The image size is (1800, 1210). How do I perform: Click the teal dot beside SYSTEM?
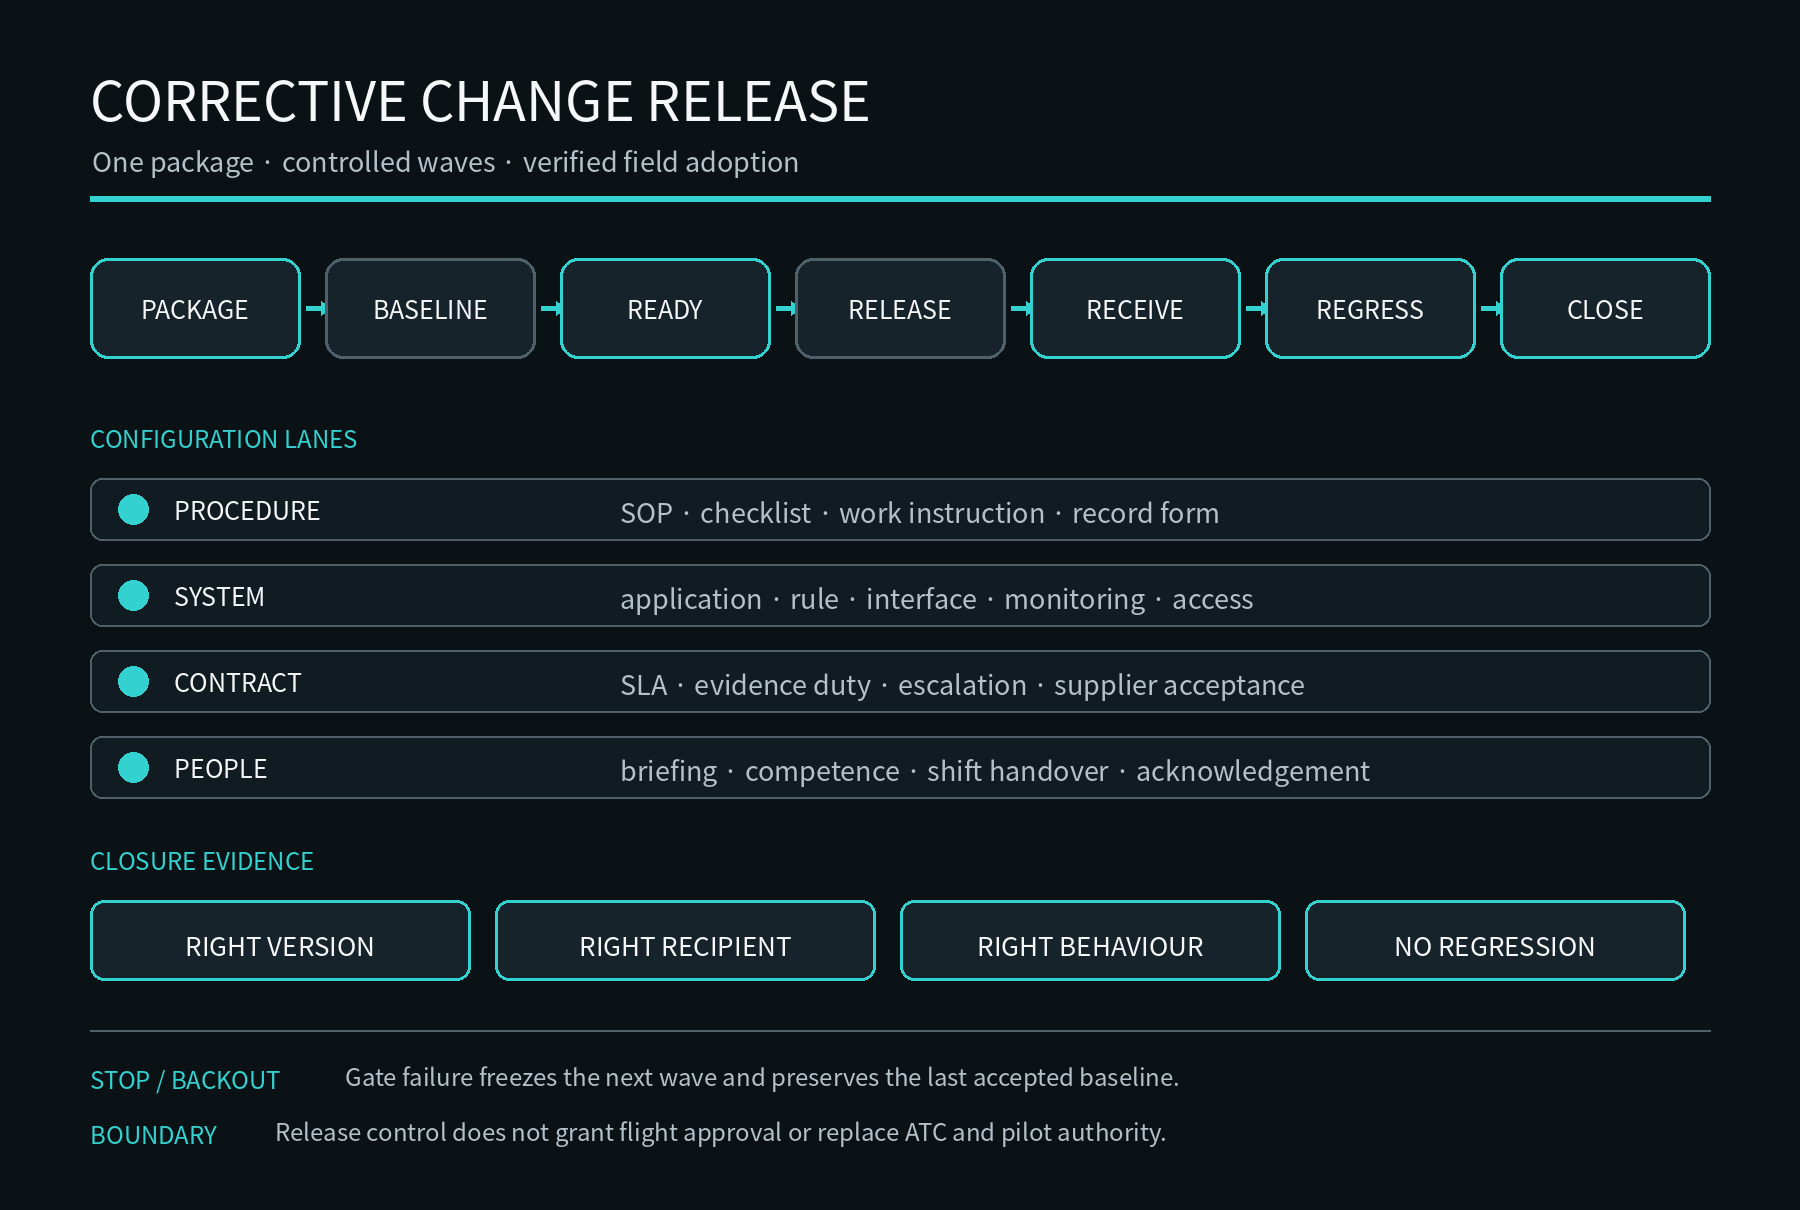coord(133,596)
